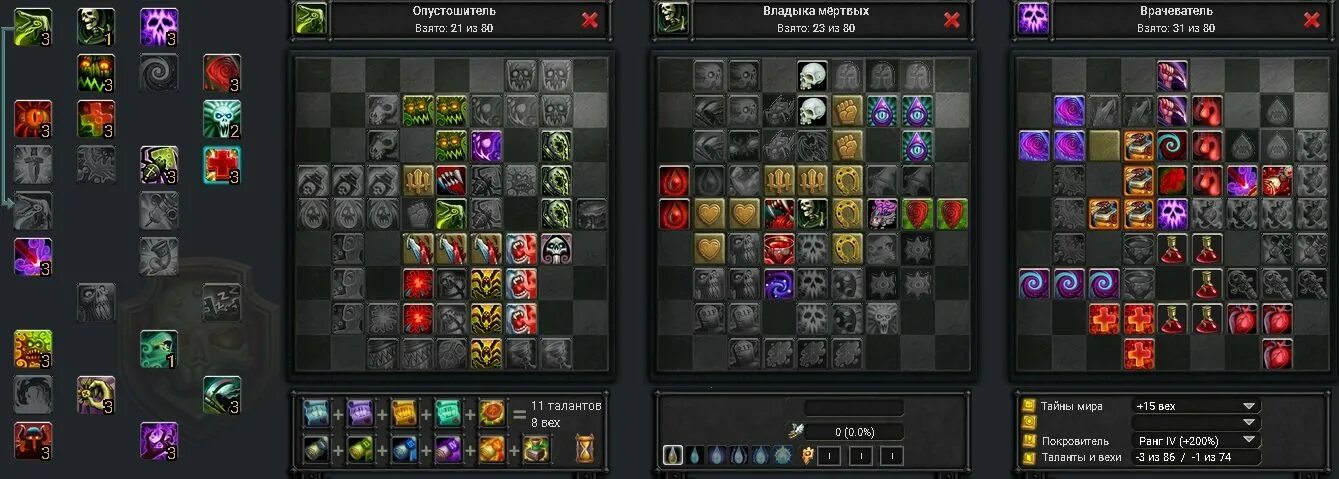Click the lone red cross milestone in Врачеватель's bottom row
The height and width of the screenshot is (479, 1339).
1138,354
